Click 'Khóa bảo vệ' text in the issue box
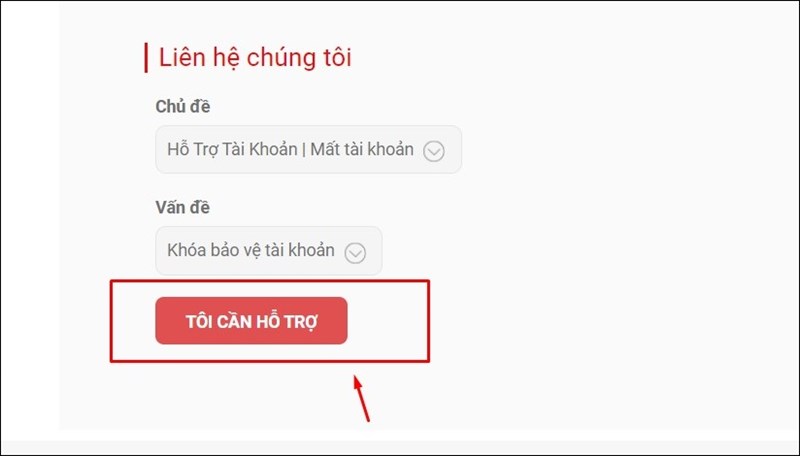Screen dimensions: 800x456 [x=212, y=250]
